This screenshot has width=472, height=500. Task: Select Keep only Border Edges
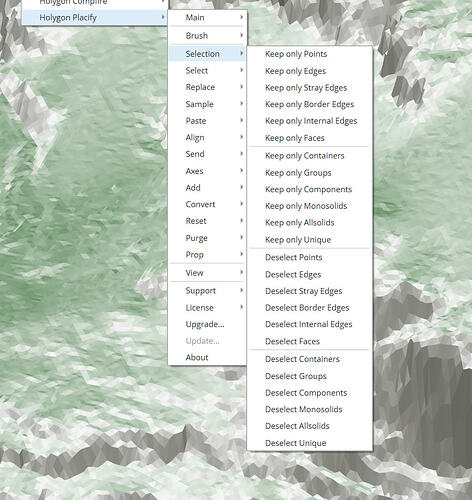tap(309, 104)
